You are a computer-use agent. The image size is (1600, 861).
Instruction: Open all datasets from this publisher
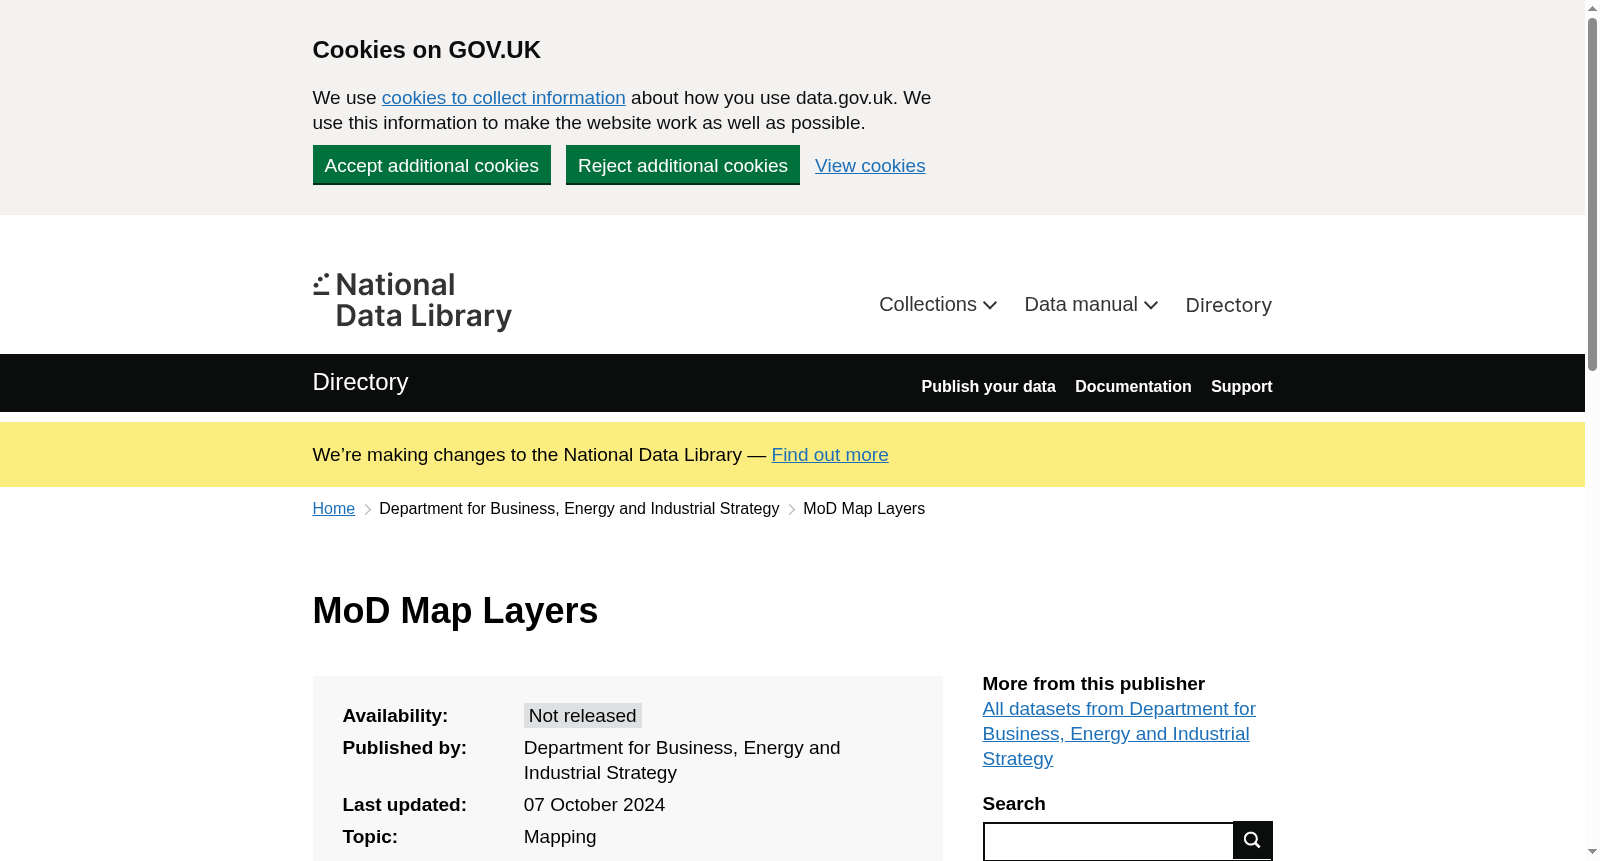[1119, 734]
